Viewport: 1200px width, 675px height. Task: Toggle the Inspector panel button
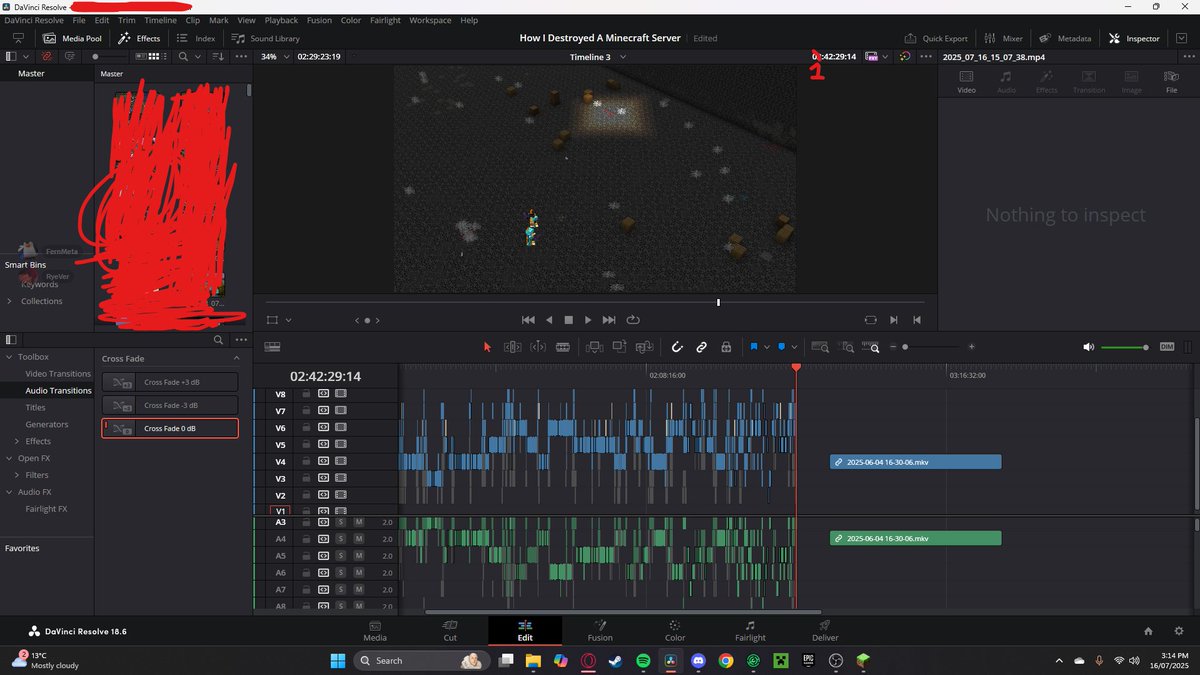[x=1135, y=38]
